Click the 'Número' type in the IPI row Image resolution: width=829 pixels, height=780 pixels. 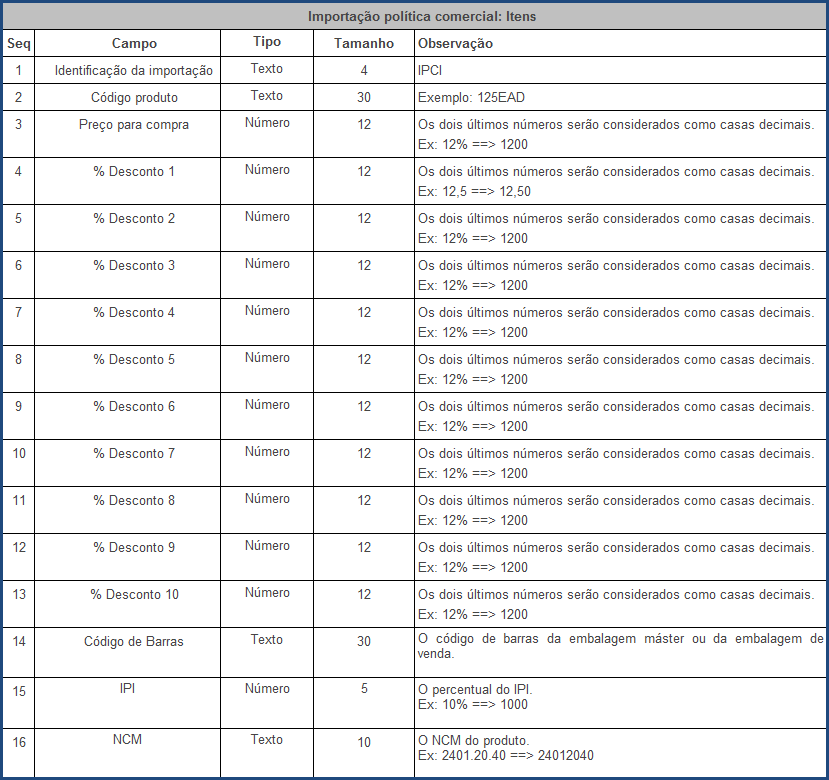click(x=267, y=689)
